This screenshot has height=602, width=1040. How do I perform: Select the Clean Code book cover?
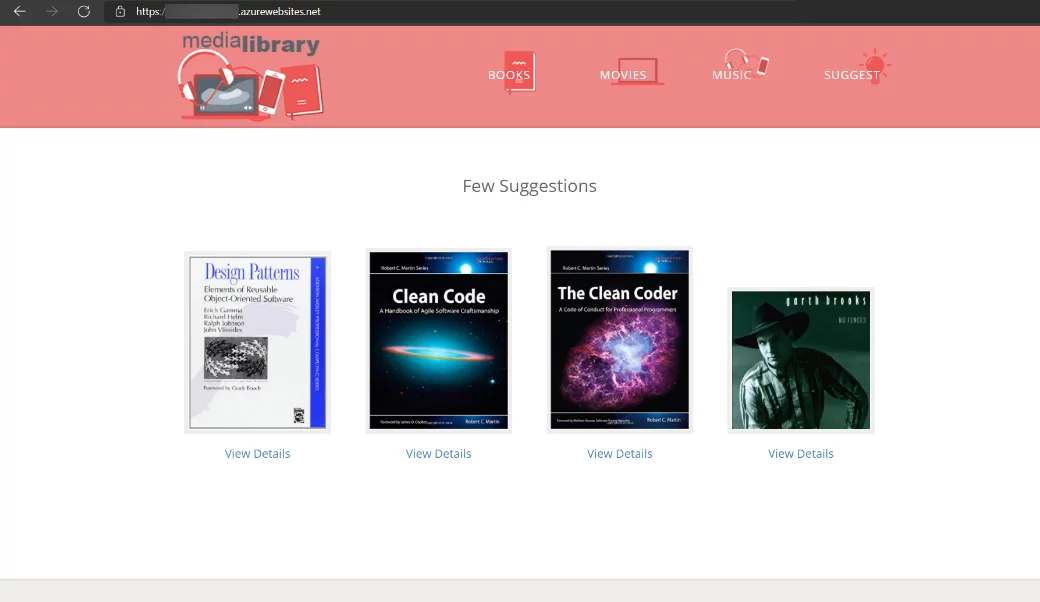pos(438,341)
